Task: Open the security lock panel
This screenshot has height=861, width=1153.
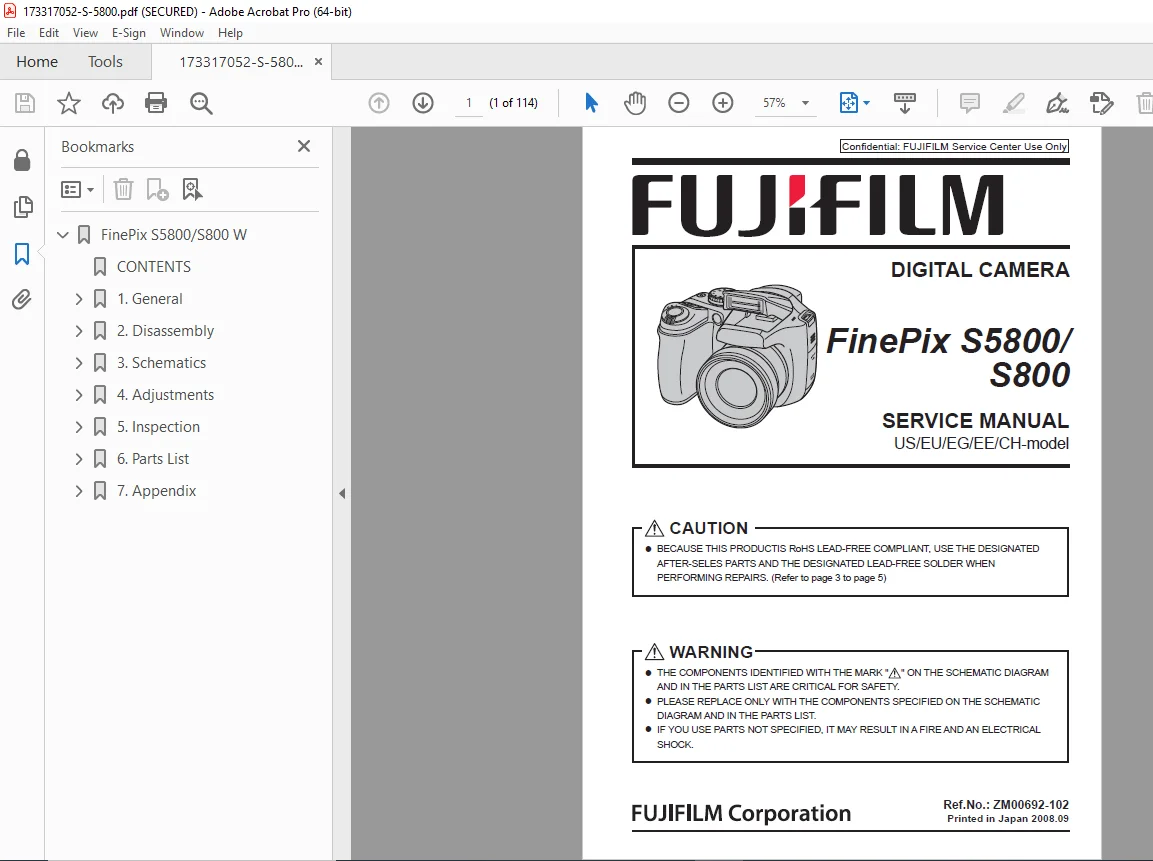Action: (22, 160)
